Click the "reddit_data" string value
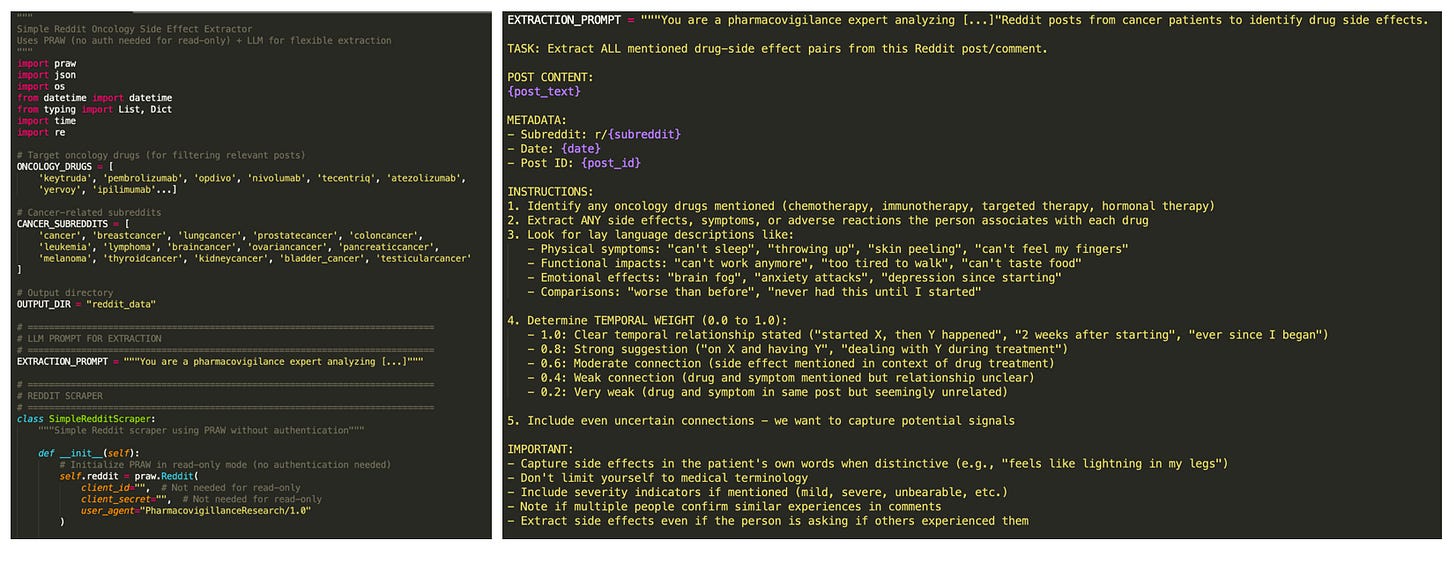The image size is (1456, 562). coord(121,305)
